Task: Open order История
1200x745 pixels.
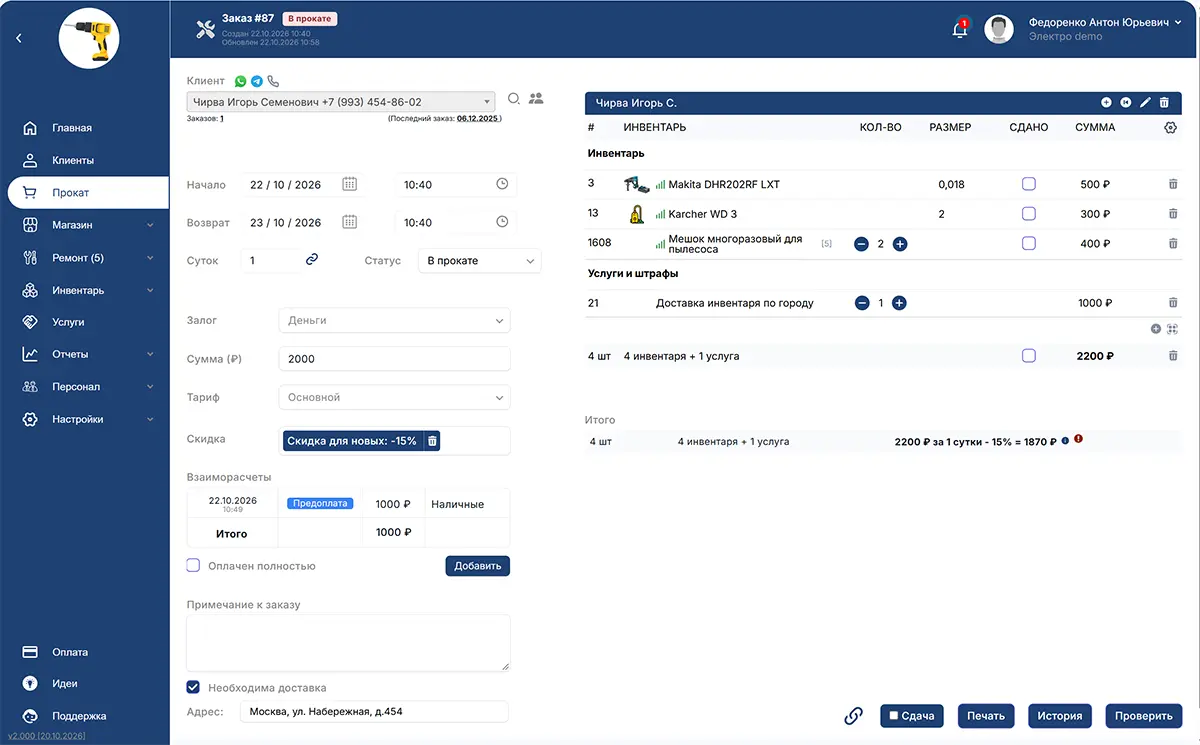Action: point(1059,716)
